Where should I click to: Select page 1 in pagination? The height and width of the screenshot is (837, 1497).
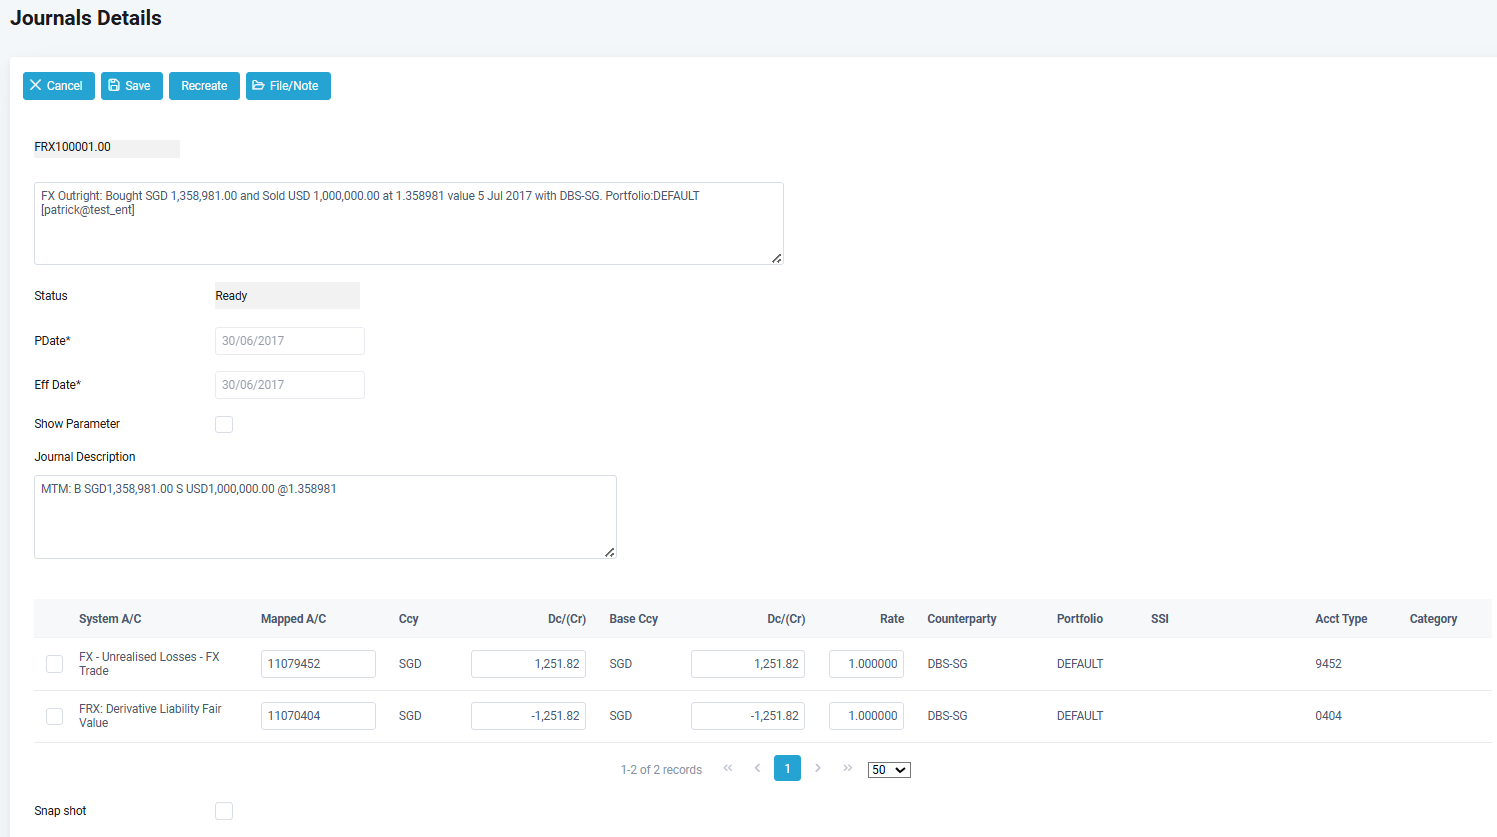787,768
